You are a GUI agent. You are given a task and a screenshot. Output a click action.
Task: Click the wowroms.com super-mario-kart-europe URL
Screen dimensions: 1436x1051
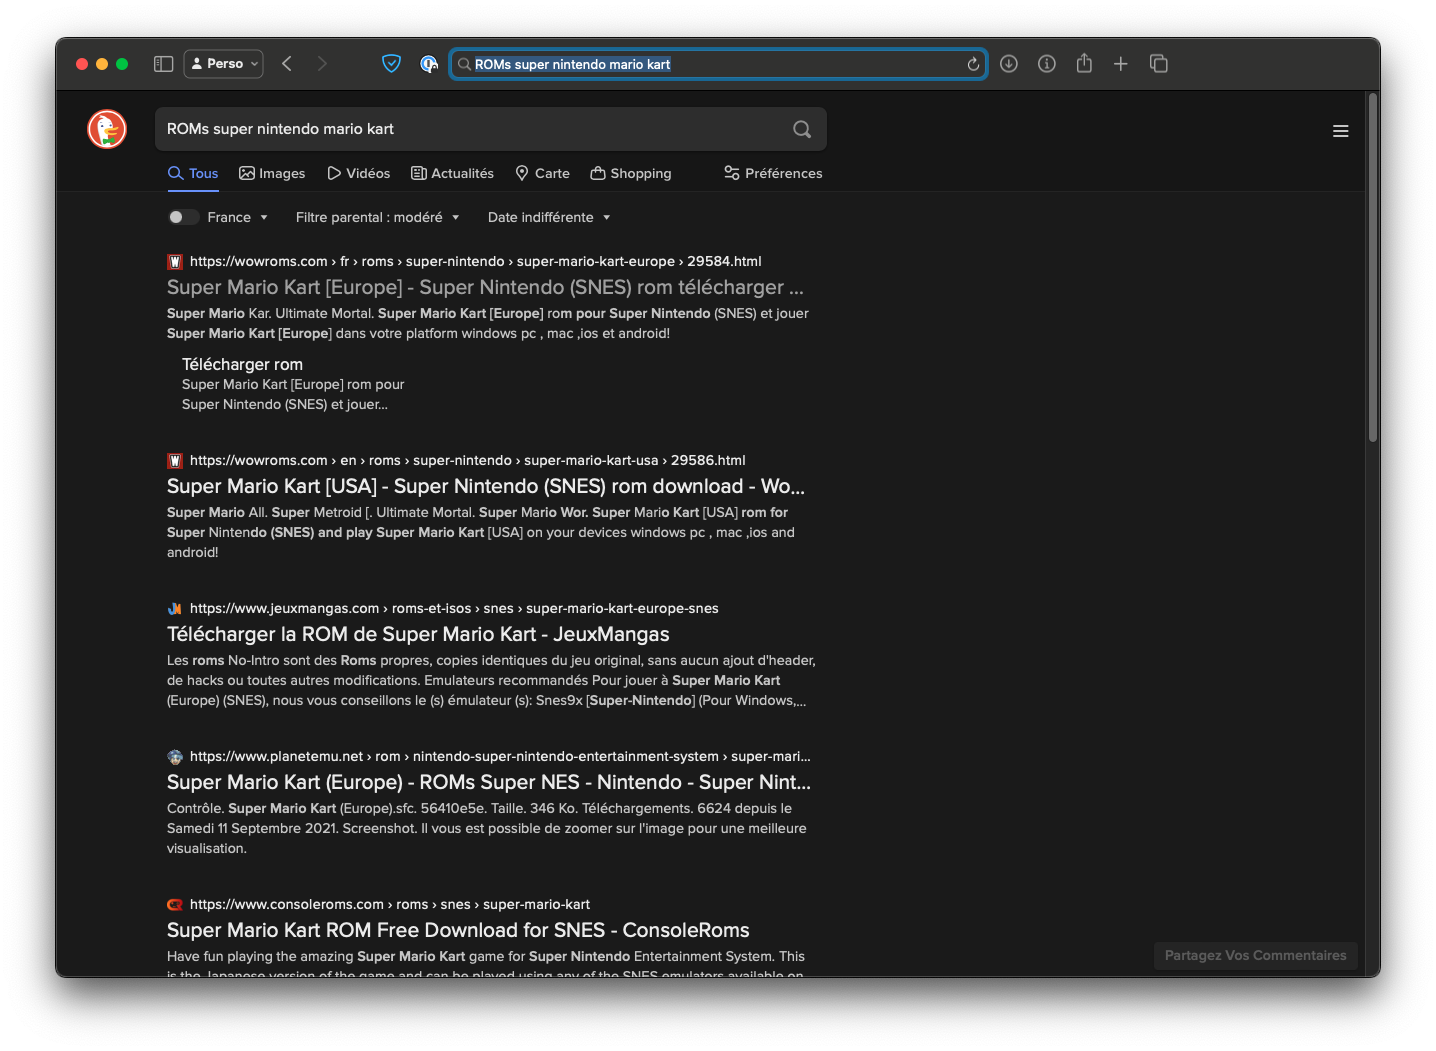click(x=475, y=261)
